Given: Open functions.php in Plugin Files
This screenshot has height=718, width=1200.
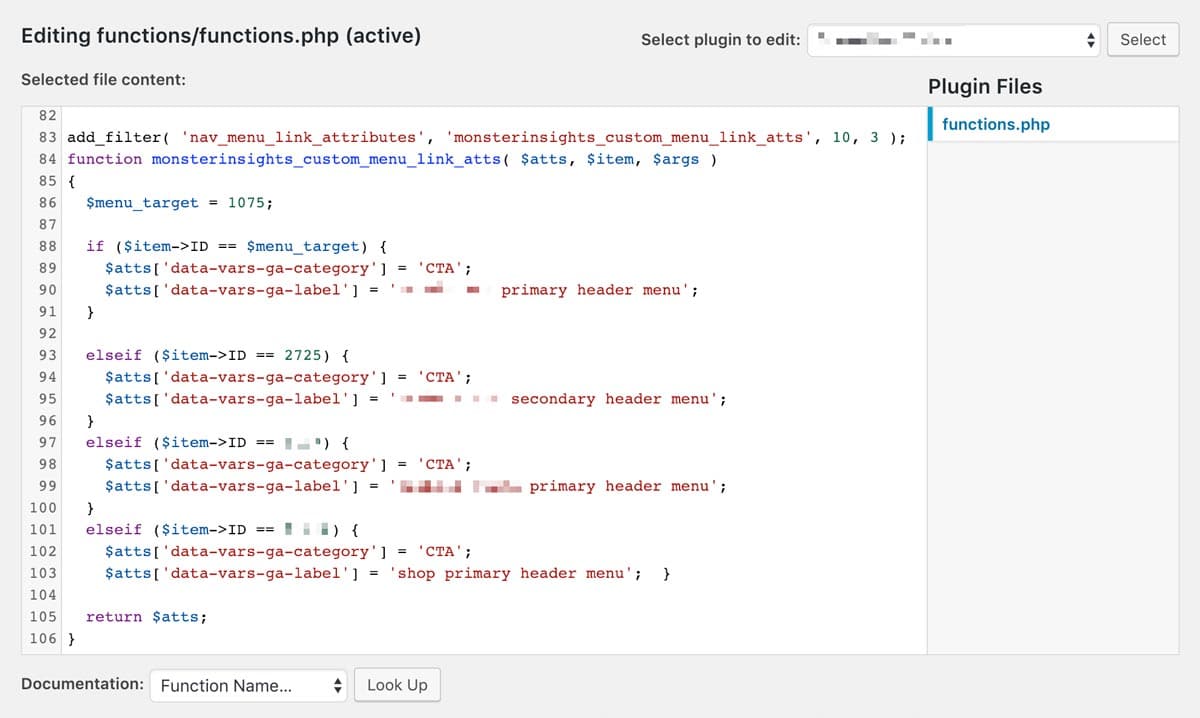Looking at the screenshot, I should (995, 125).
